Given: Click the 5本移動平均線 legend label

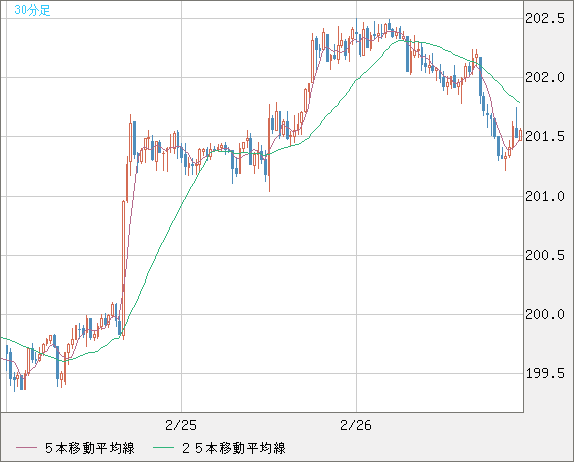Looking at the screenshot, I should (90, 448).
